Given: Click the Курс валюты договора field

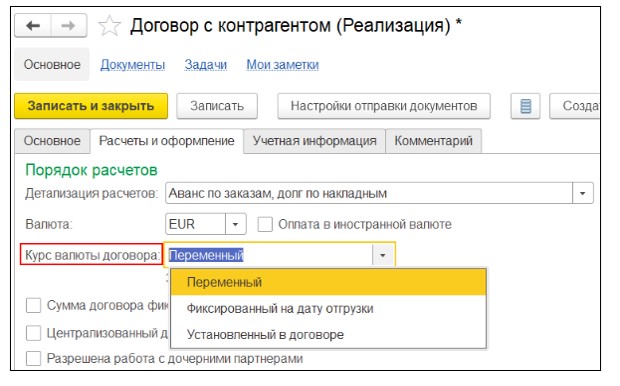Looking at the screenshot, I should 268,255.
